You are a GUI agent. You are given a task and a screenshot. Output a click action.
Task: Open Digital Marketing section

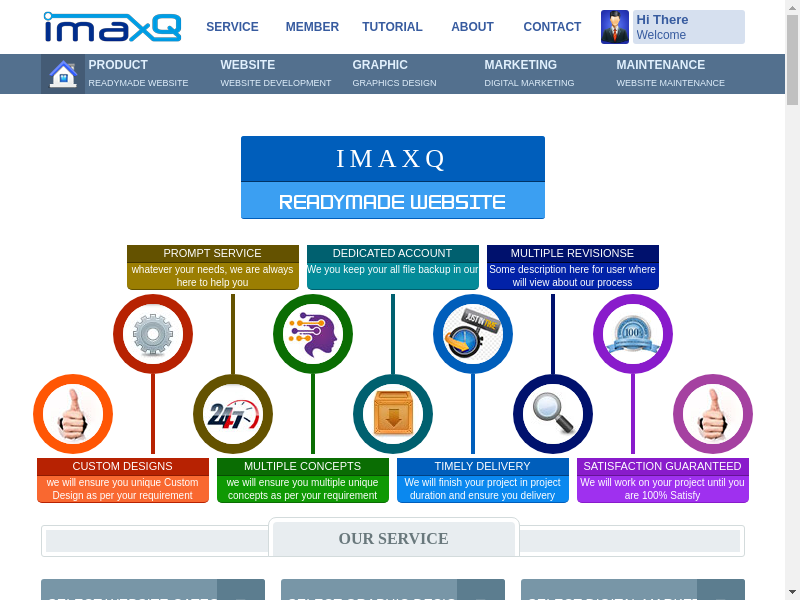[x=529, y=74]
